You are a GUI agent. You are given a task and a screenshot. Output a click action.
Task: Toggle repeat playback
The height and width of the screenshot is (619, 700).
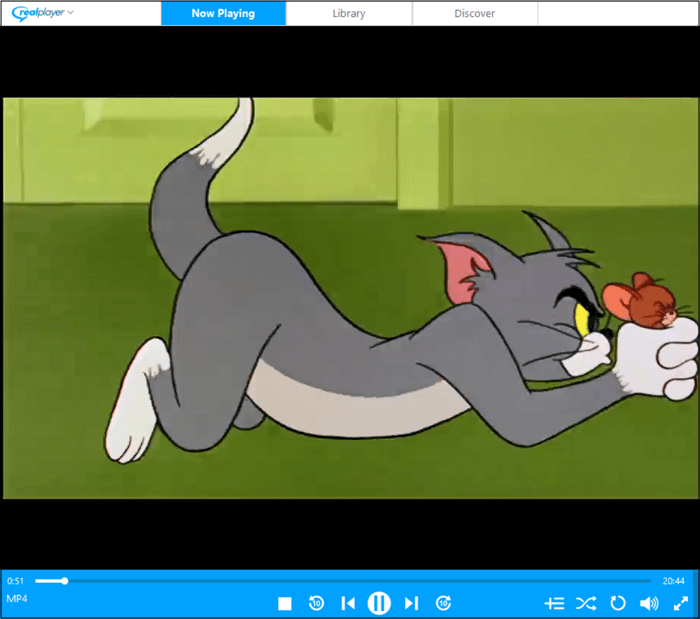[x=618, y=603]
